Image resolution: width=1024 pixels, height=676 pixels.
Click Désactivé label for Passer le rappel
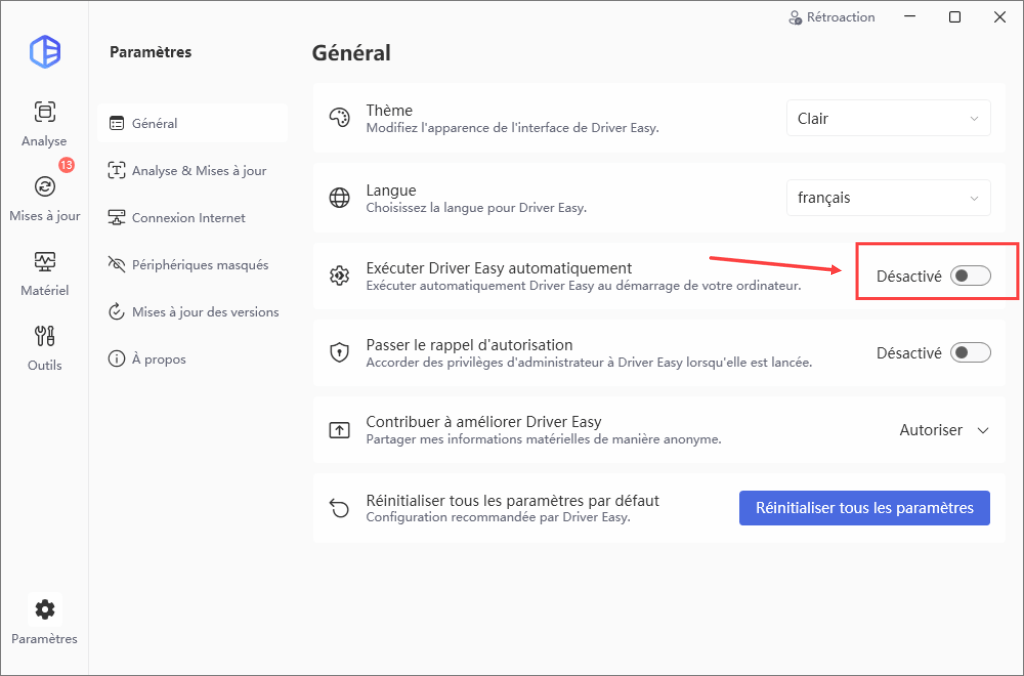pyautogui.click(x=908, y=353)
